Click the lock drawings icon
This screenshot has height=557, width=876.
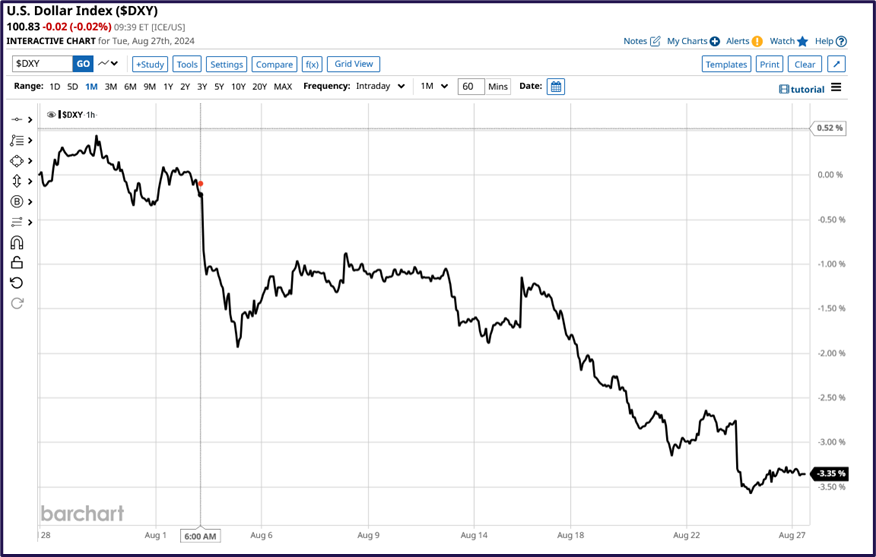(x=17, y=263)
